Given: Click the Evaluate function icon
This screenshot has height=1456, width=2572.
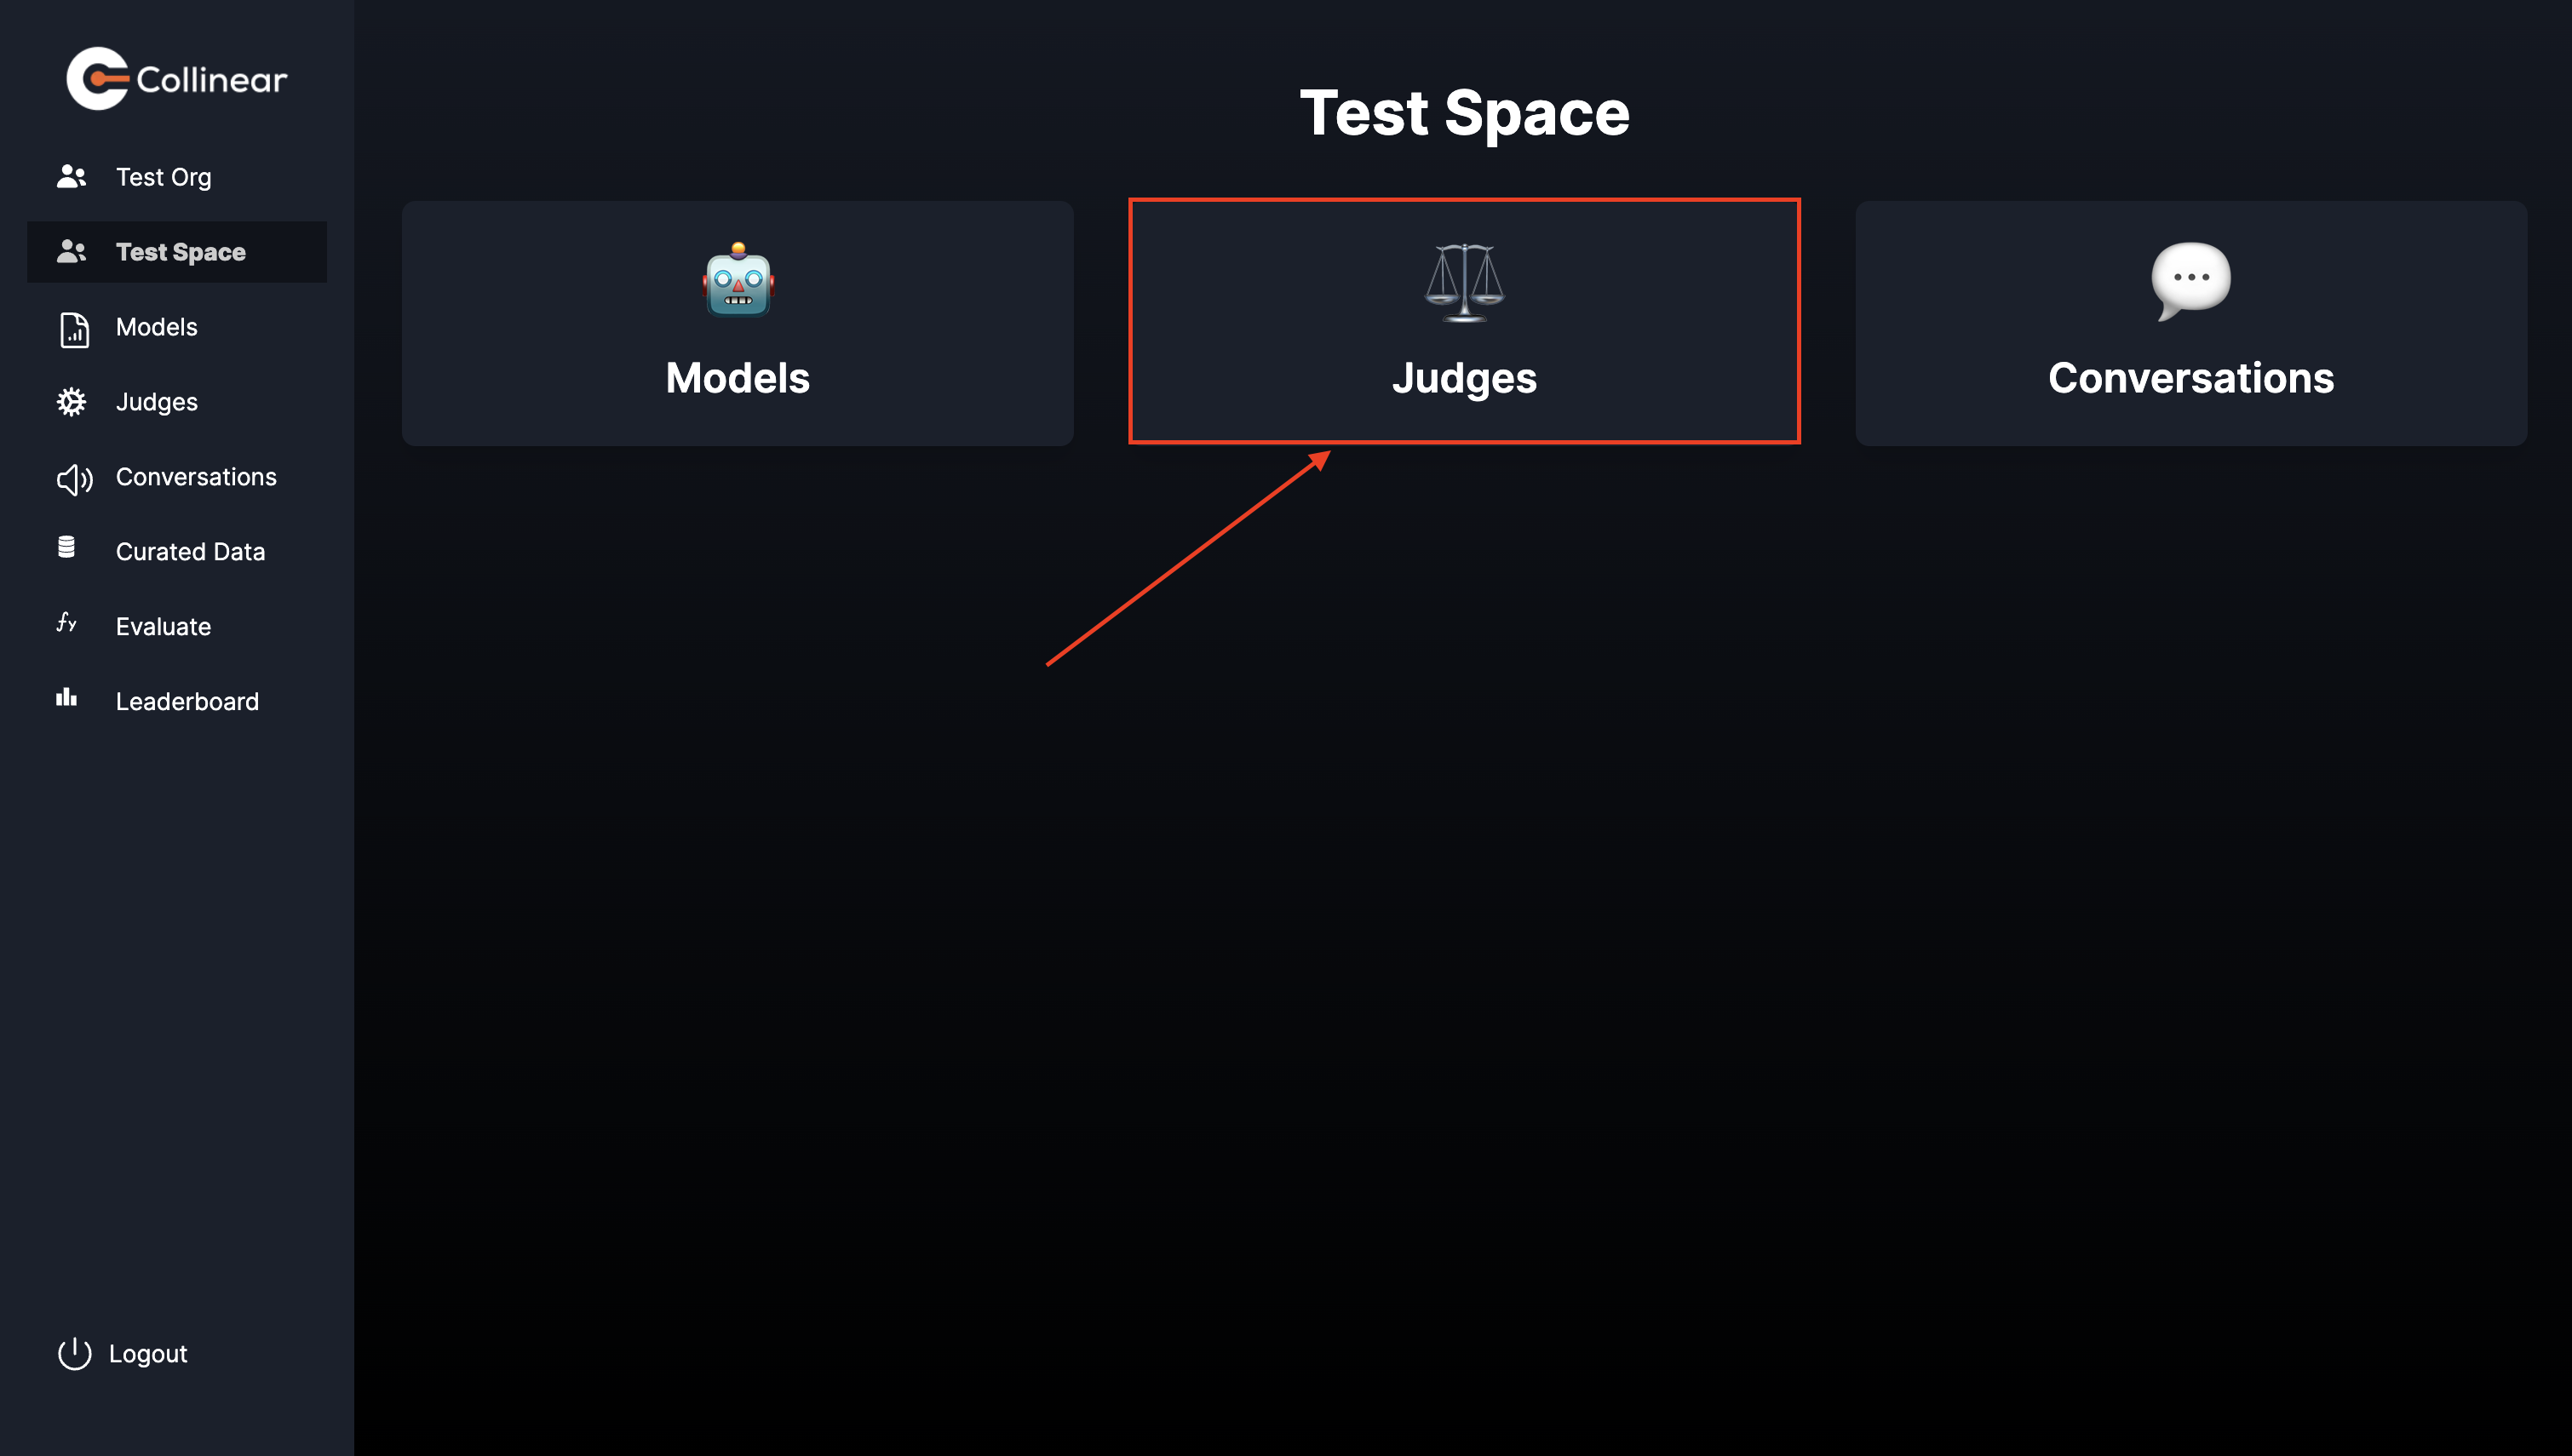Looking at the screenshot, I should point(67,622).
